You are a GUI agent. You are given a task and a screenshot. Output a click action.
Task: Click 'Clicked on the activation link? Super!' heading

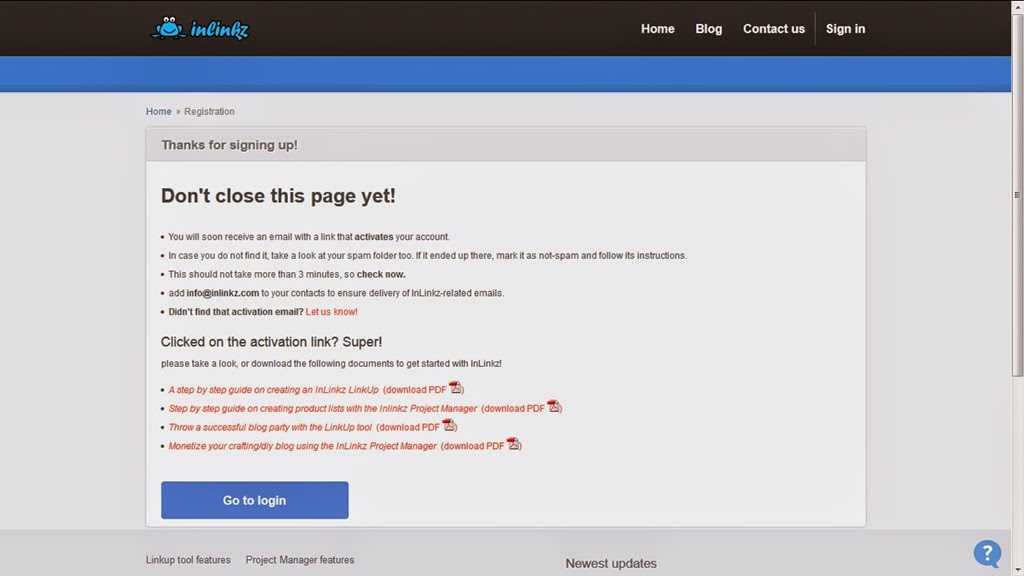coord(271,342)
